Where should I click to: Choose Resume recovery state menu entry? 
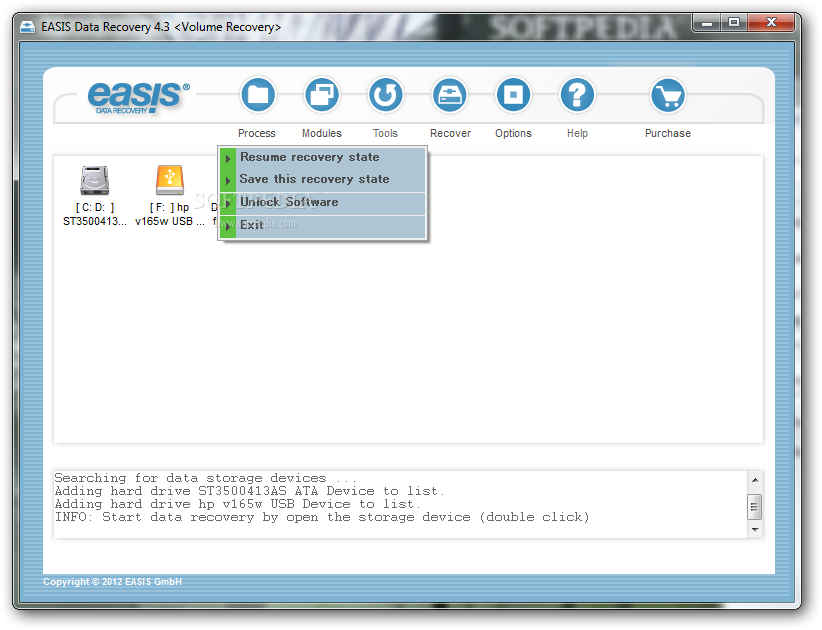(322, 157)
